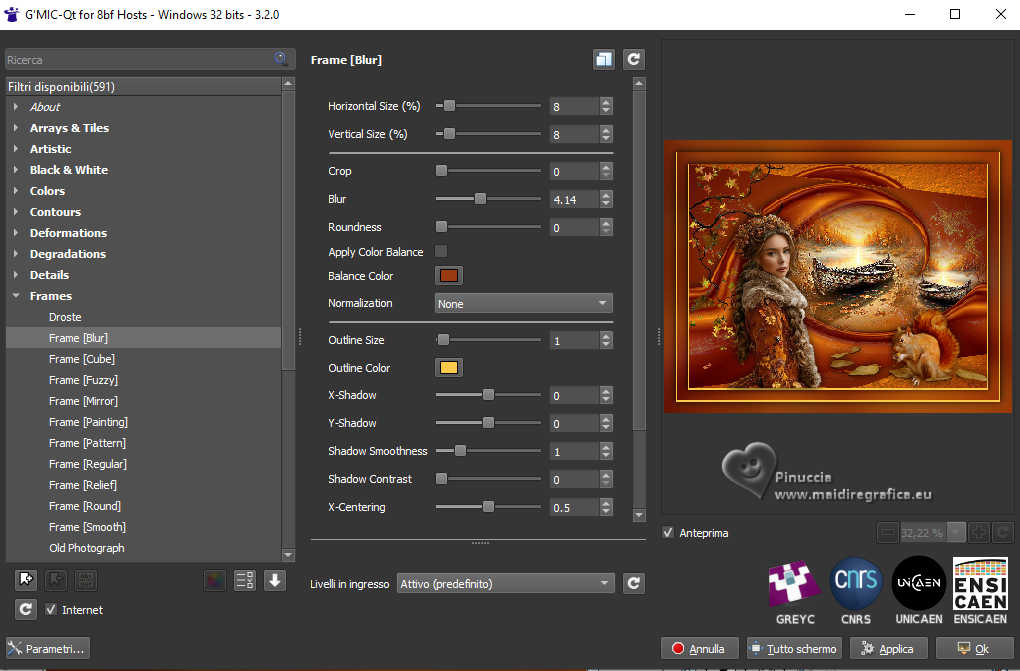The width and height of the screenshot is (1020, 671).
Task: Disable the Anteprima preview checkbox
Action: [668, 532]
